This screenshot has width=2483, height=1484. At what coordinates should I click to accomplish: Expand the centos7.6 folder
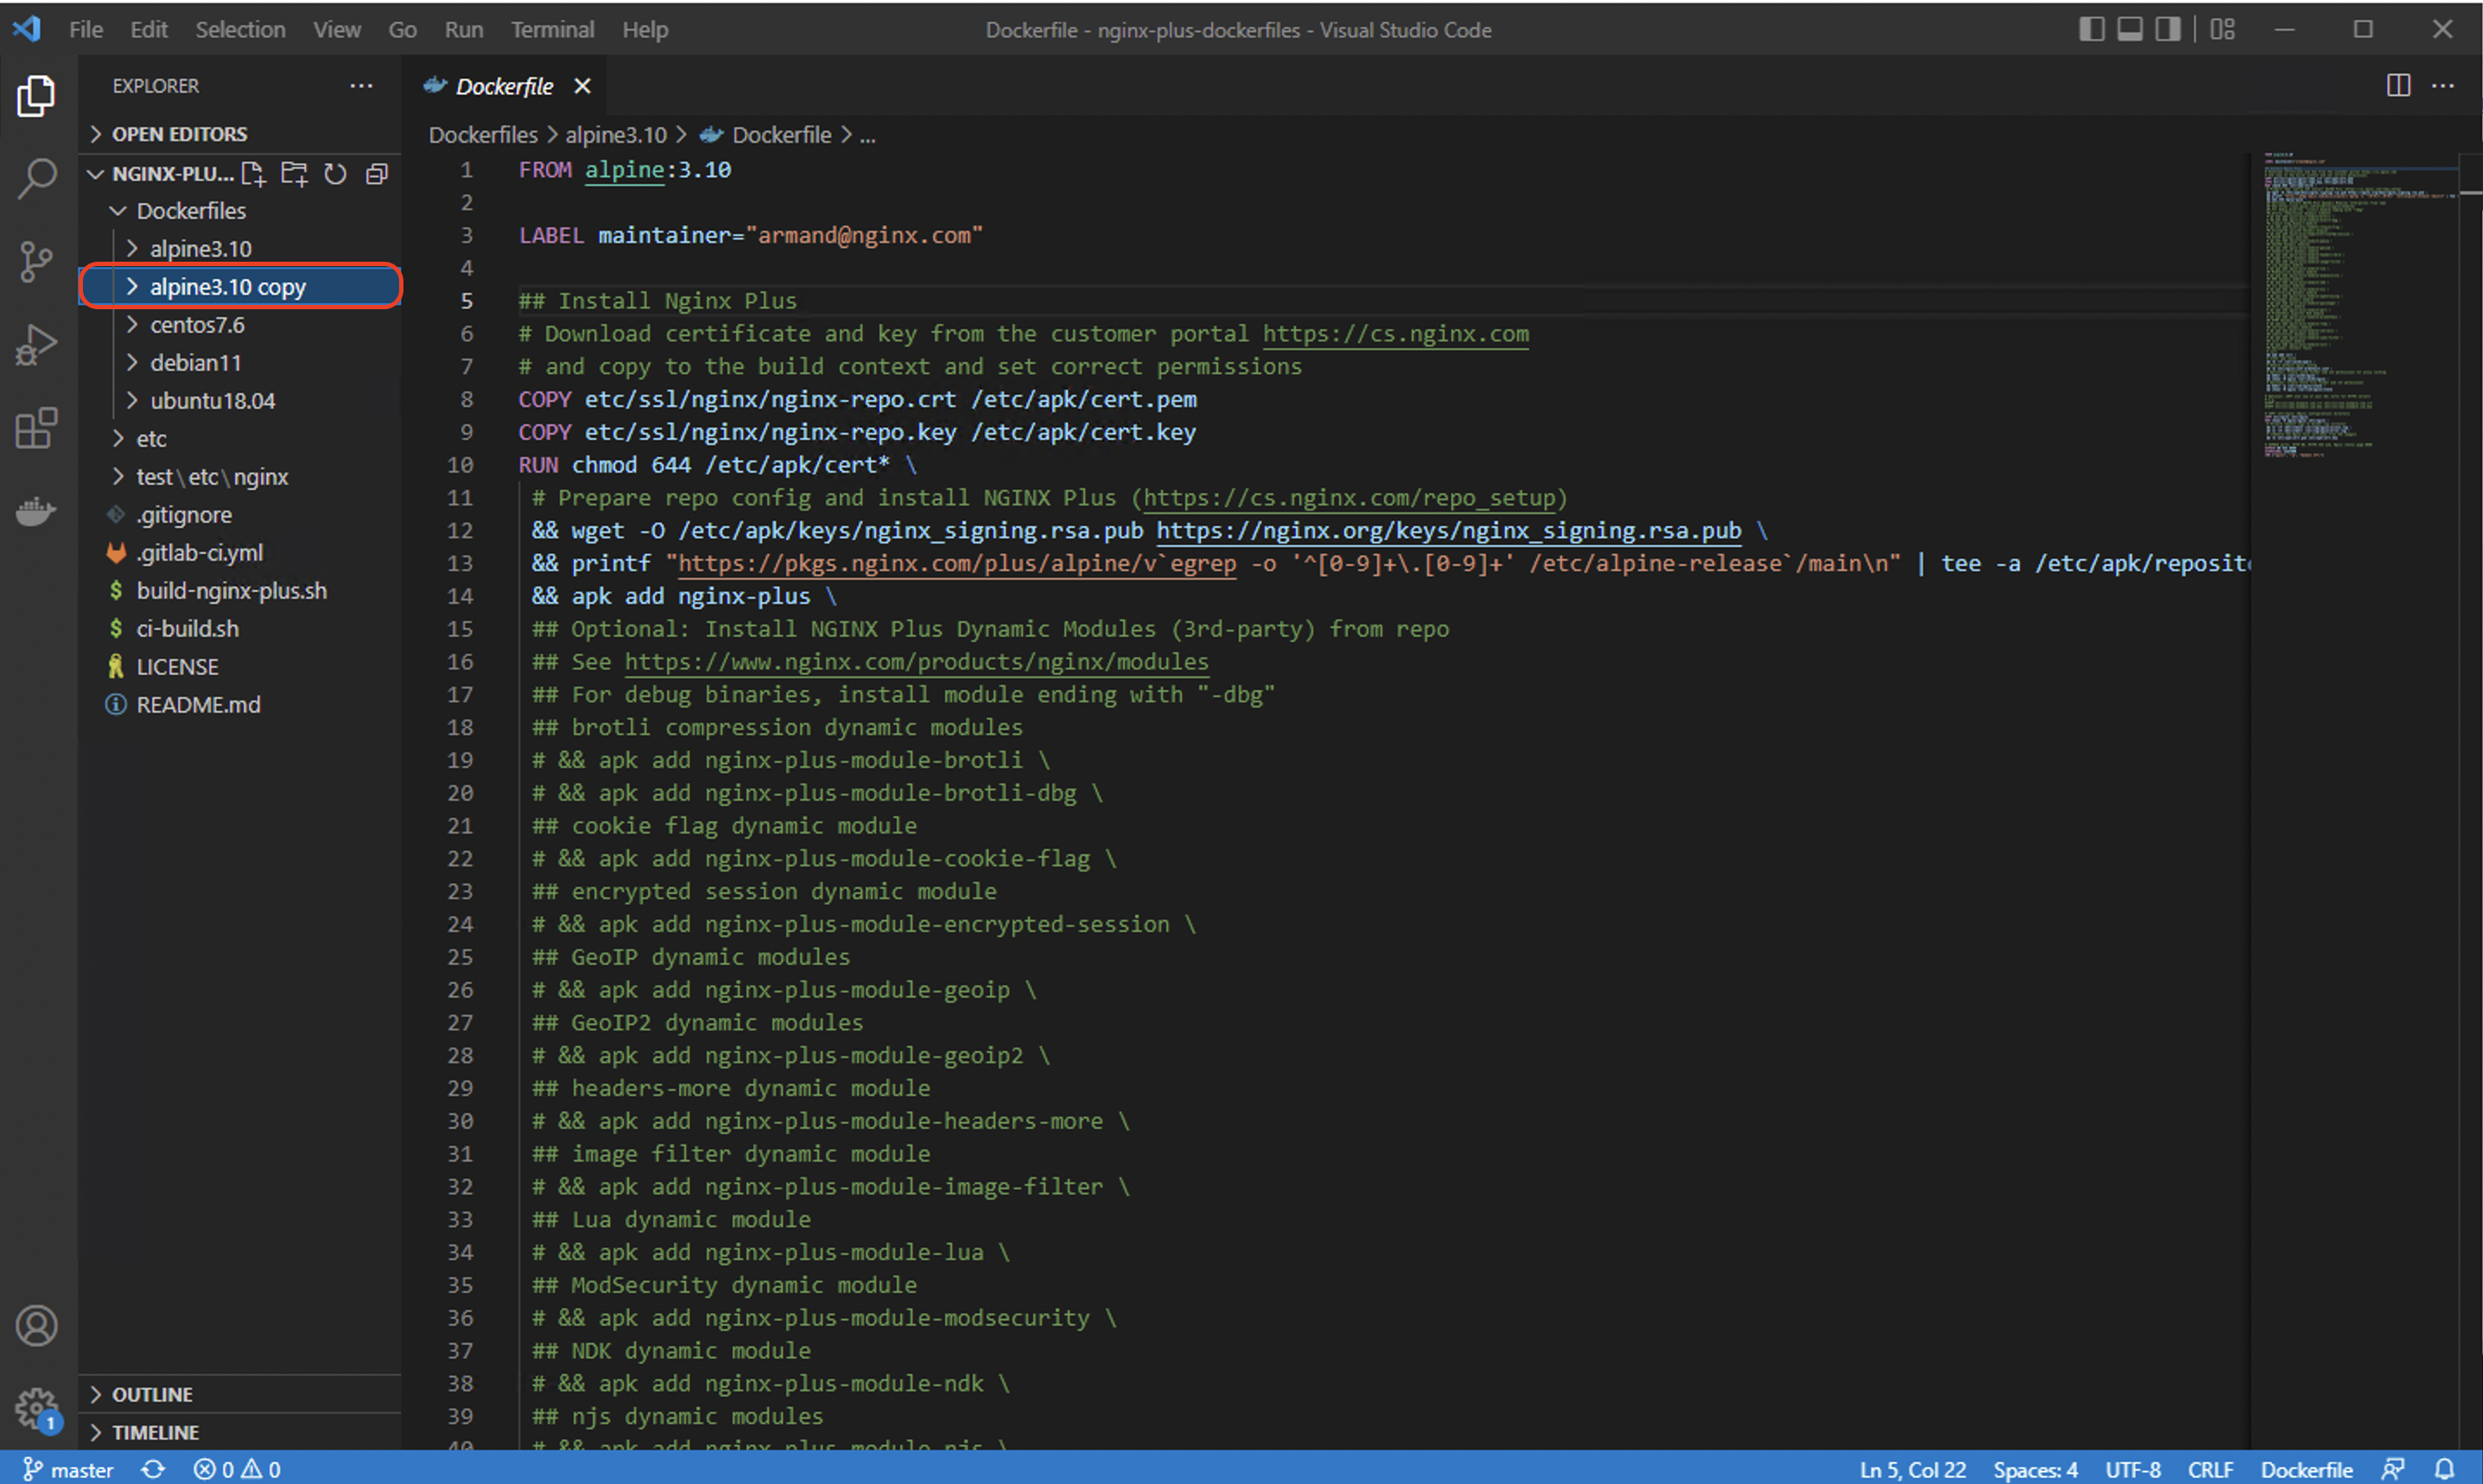pyautogui.click(x=240, y=325)
